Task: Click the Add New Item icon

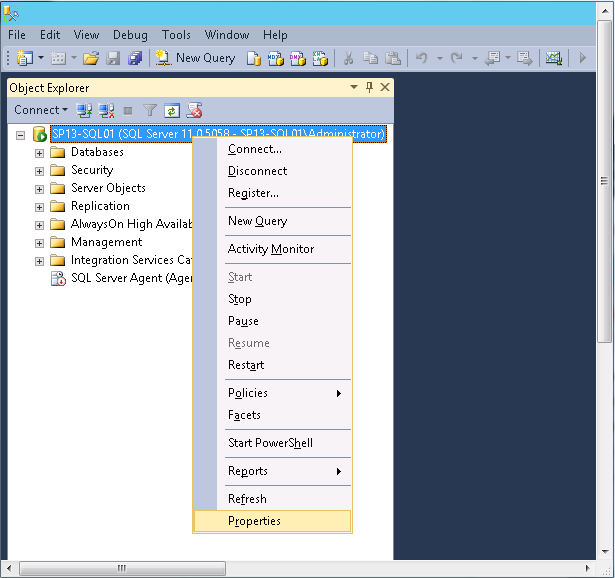Action: [58, 58]
